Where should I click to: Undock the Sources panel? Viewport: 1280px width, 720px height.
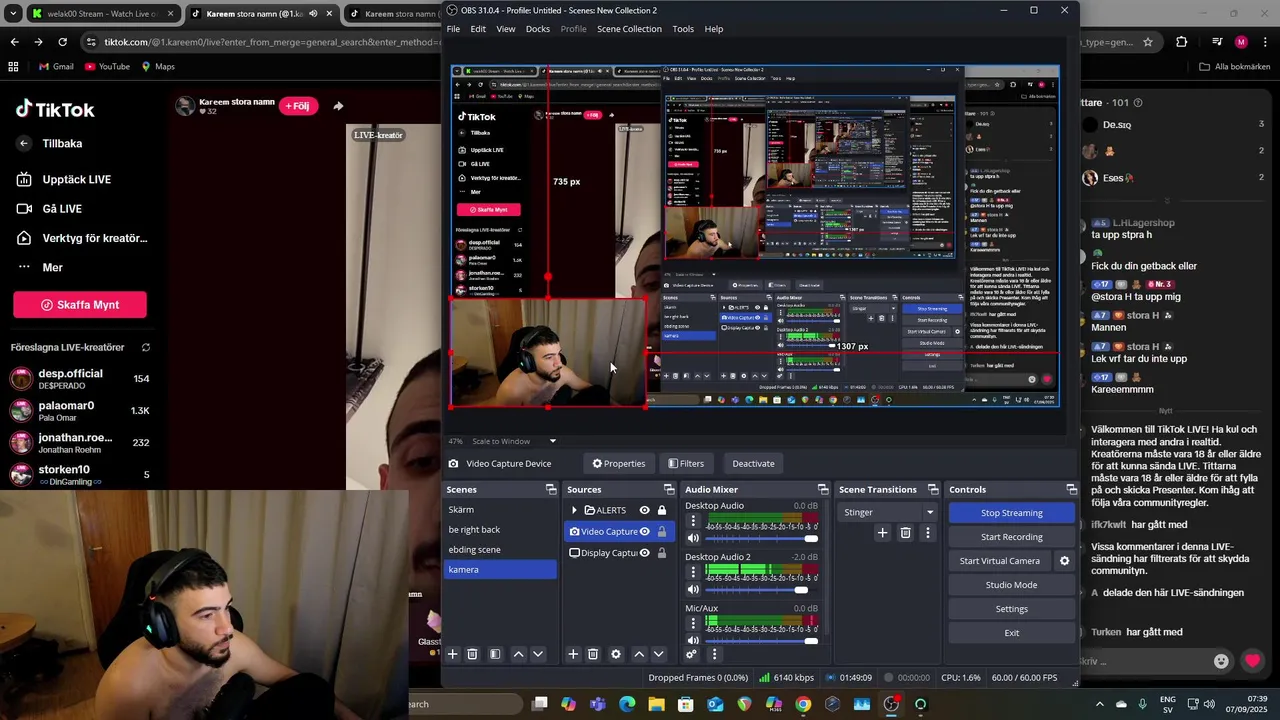(669, 489)
